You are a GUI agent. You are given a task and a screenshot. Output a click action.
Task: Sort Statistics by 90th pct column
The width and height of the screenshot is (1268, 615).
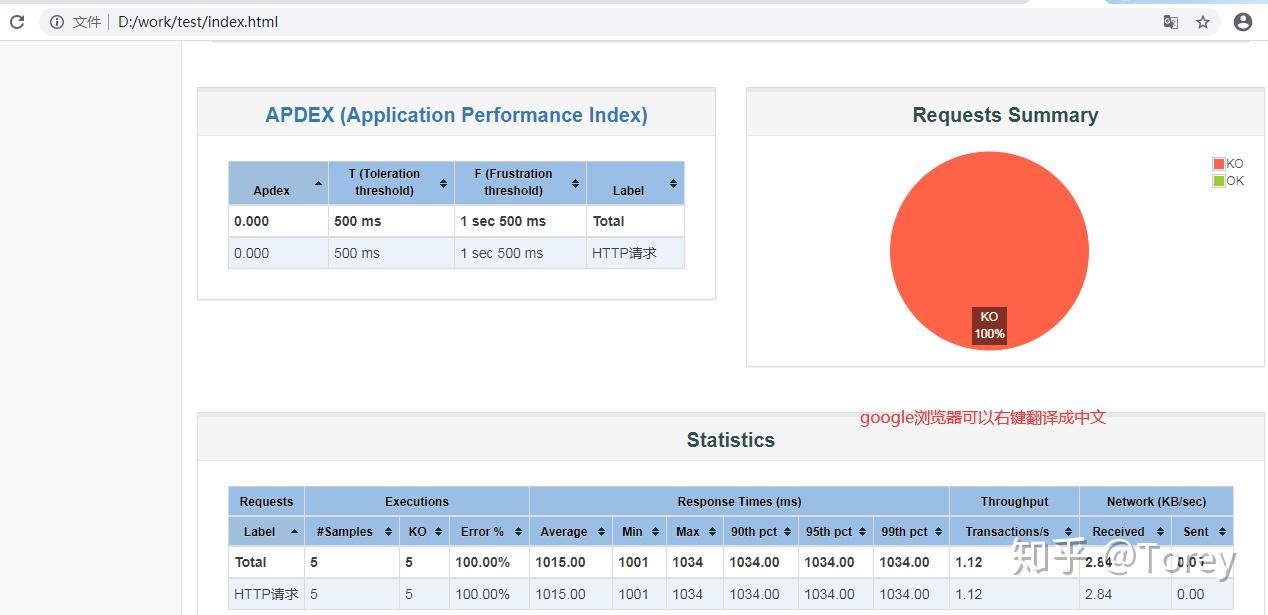pos(760,531)
